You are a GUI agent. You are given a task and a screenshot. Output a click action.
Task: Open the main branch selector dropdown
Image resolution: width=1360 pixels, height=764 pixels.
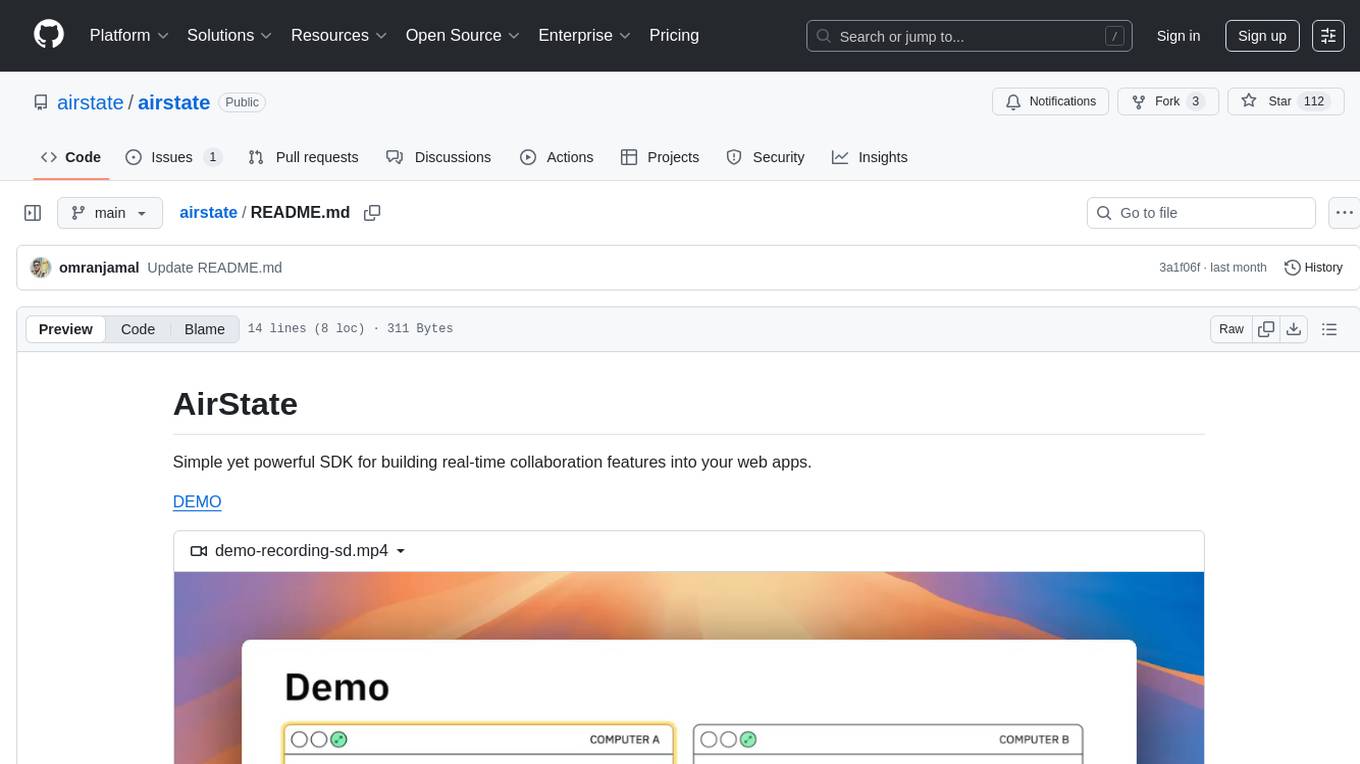pyautogui.click(x=110, y=213)
